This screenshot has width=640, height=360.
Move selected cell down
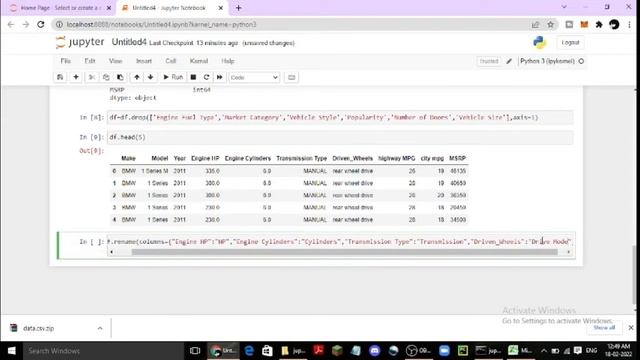click(151, 77)
